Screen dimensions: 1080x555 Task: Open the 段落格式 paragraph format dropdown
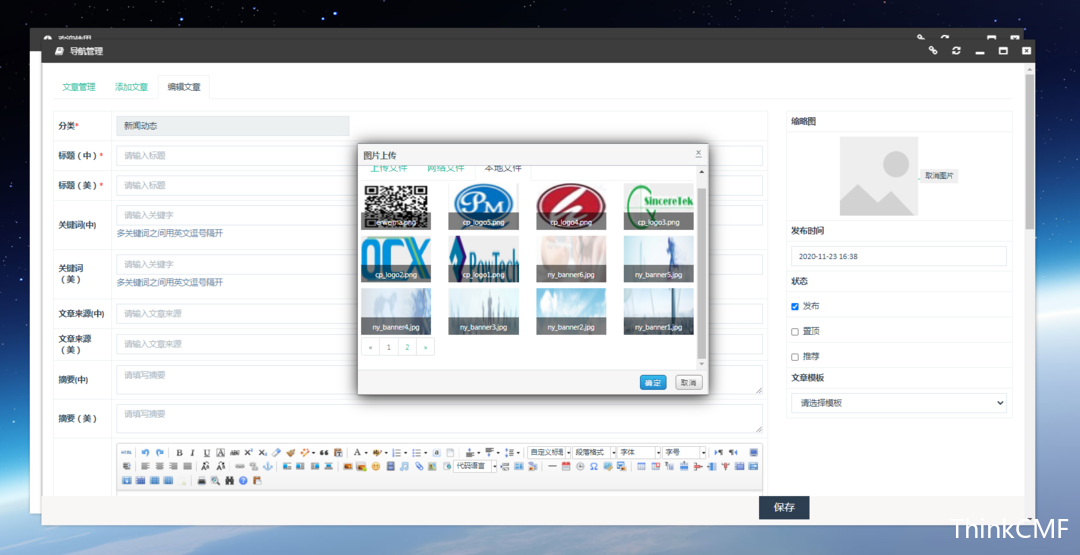[594, 452]
